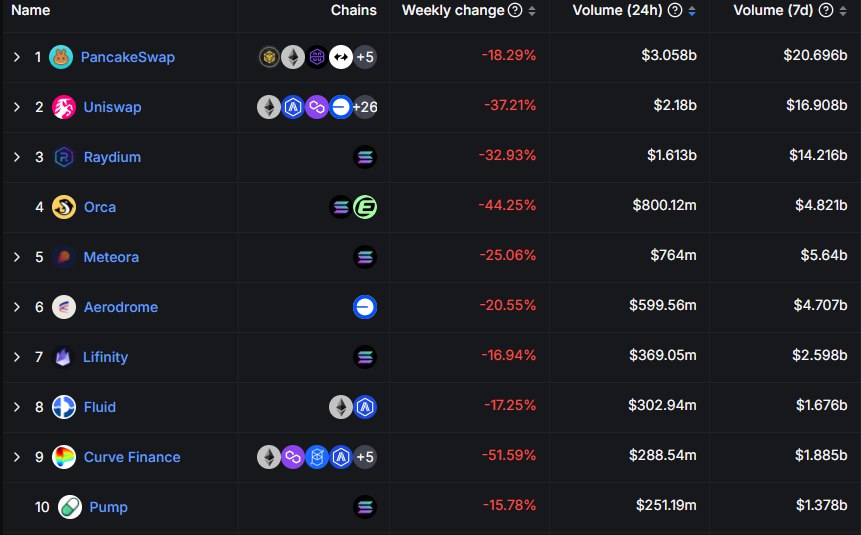Click the PancakeSwap bunny logo icon
Image resolution: width=861 pixels, height=535 pixels.
[x=61, y=57]
